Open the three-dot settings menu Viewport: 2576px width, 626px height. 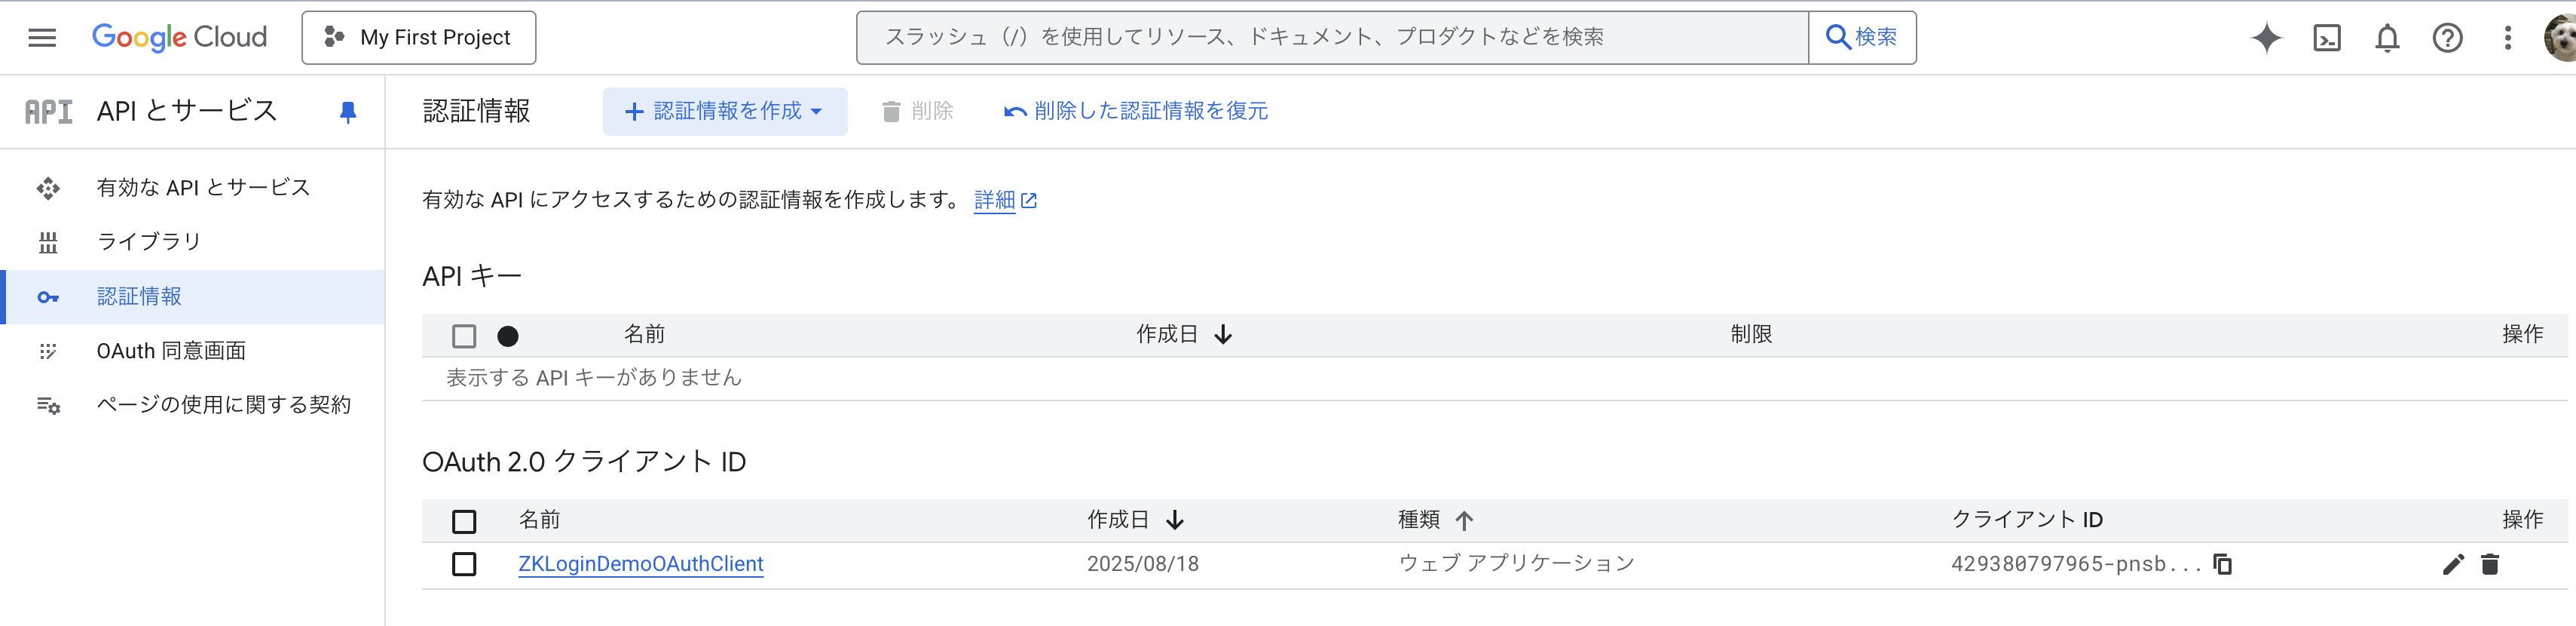click(x=2507, y=38)
